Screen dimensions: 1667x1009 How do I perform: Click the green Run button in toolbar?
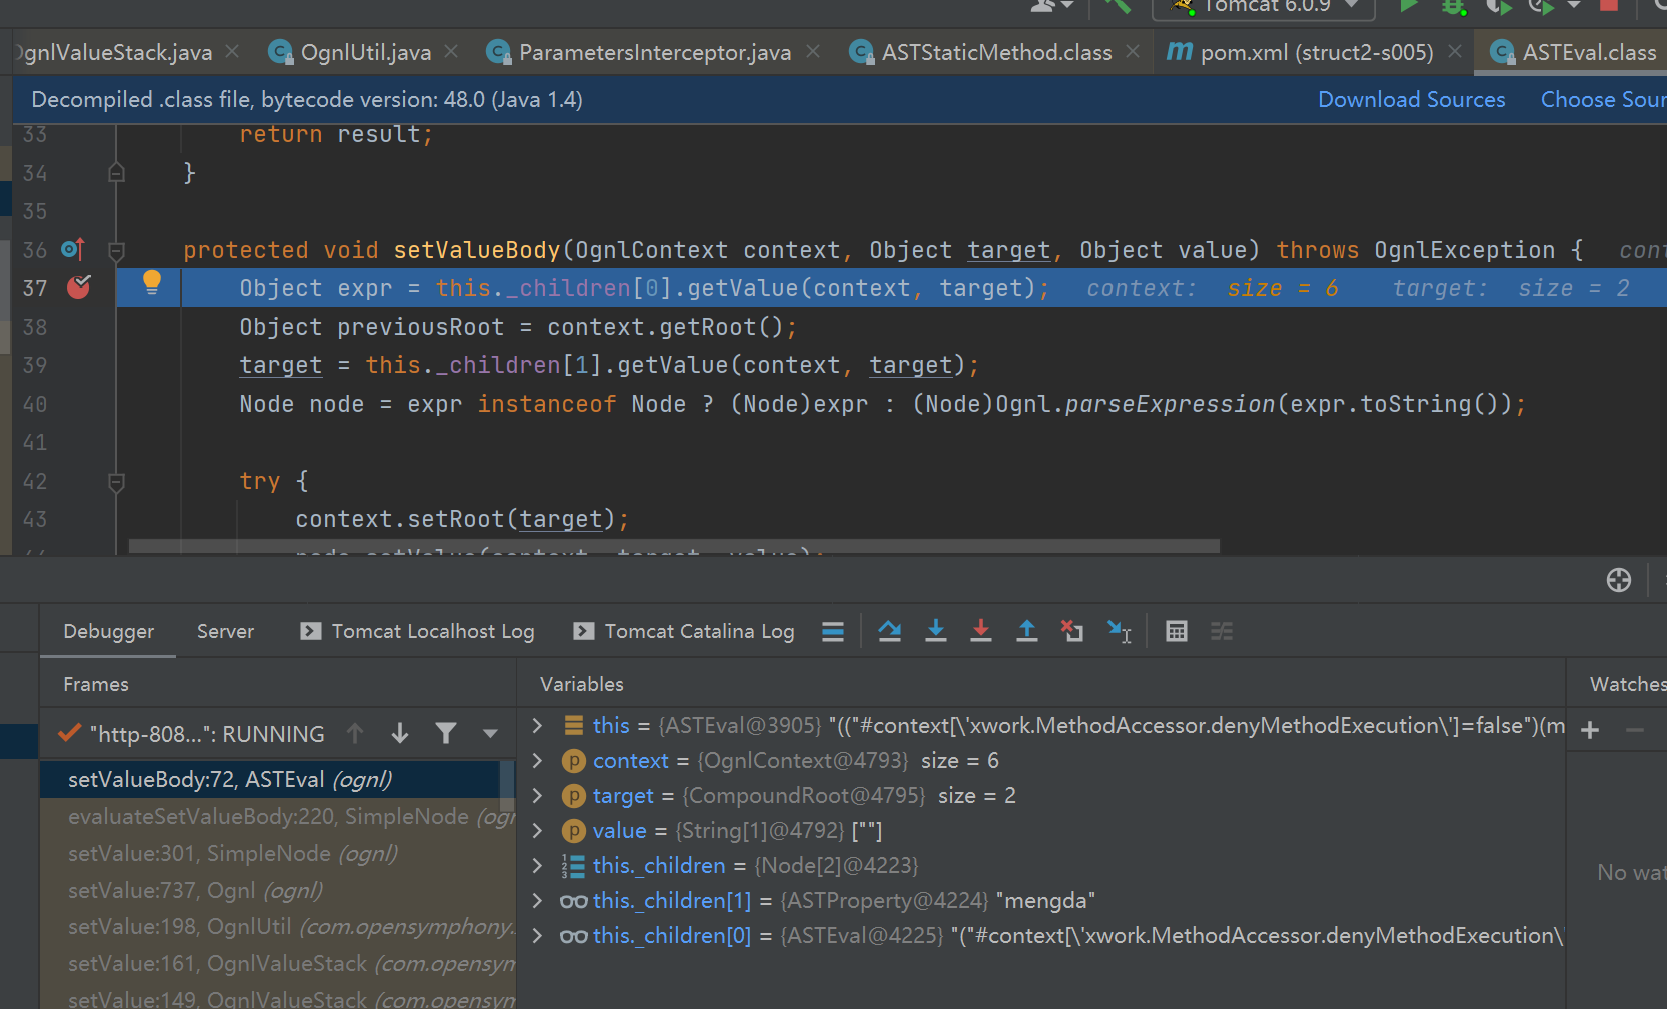(x=1409, y=6)
